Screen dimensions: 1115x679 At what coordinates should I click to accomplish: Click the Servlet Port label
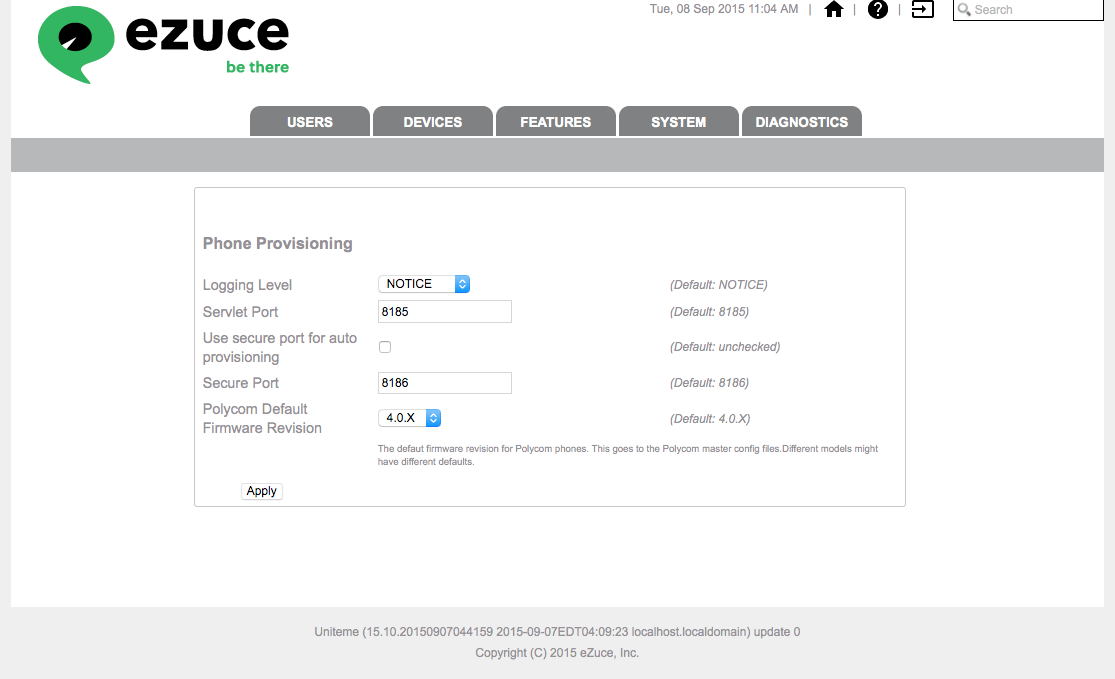click(240, 312)
